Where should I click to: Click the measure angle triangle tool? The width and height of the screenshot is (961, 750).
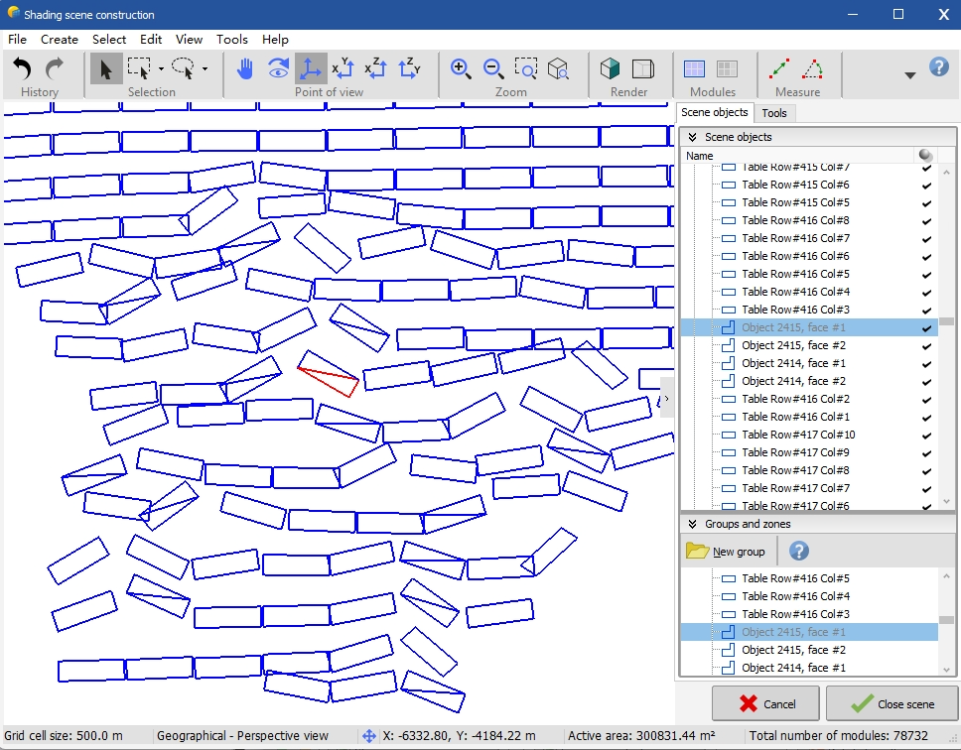point(814,68)
